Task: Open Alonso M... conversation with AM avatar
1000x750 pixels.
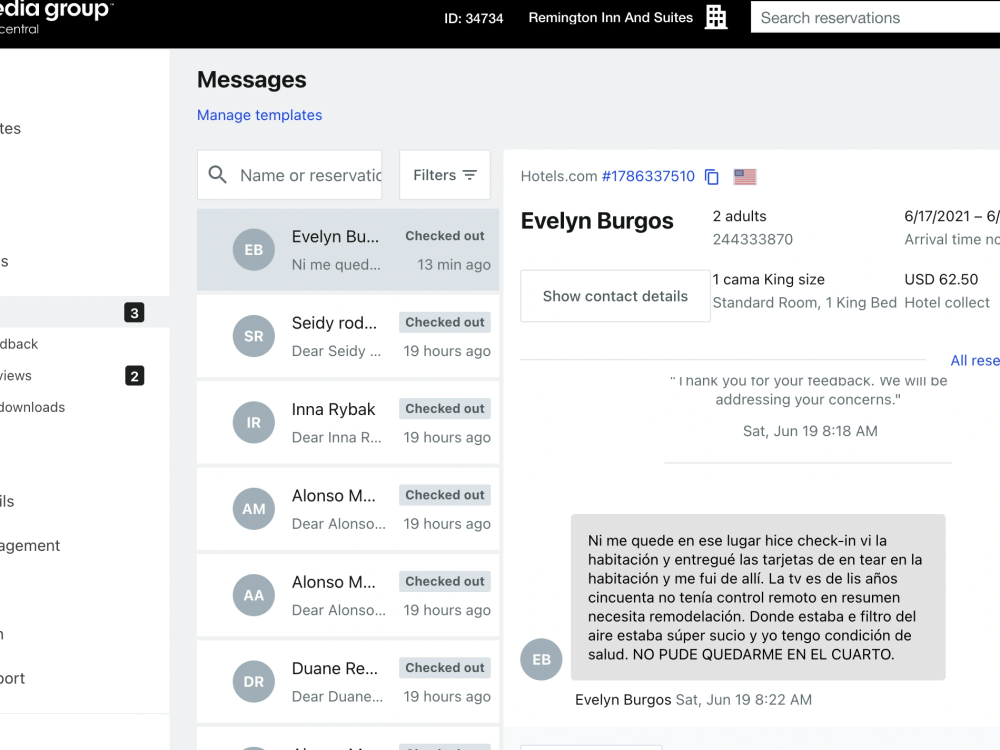Action: 348,509
